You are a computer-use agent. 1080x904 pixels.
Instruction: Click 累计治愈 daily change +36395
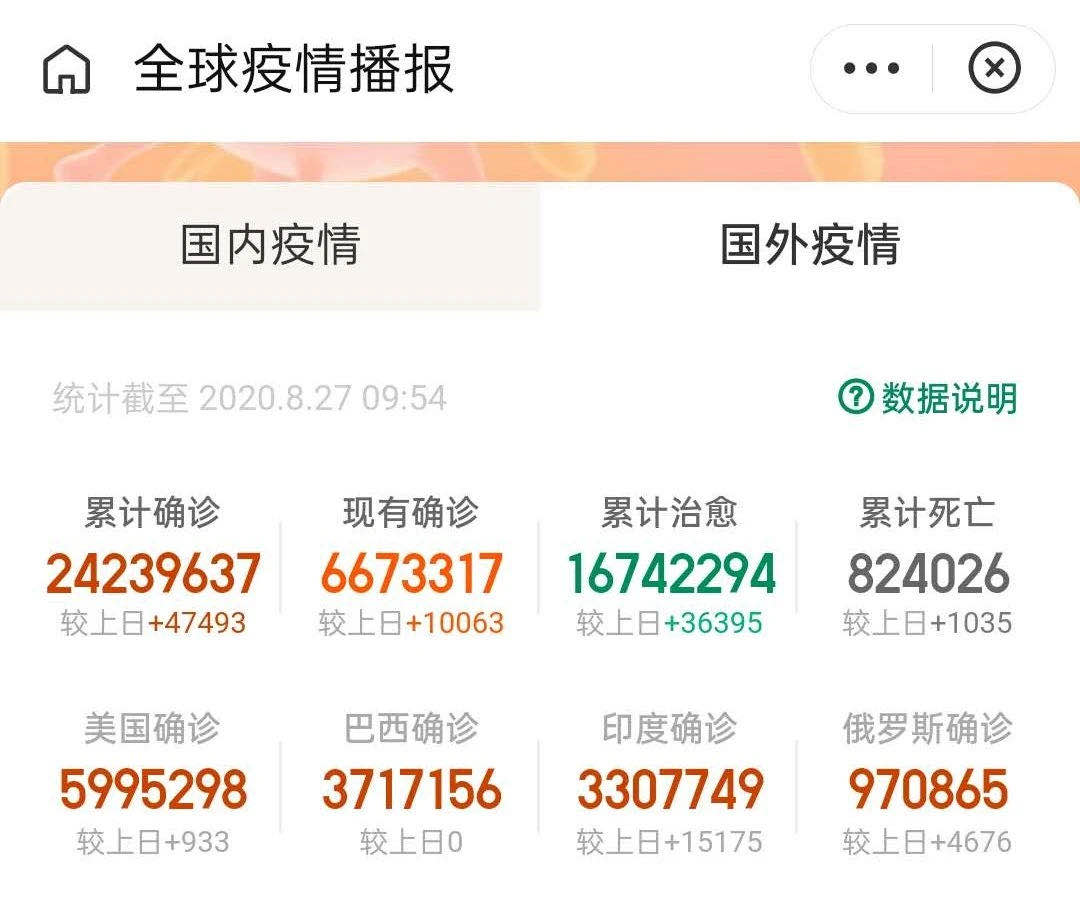click(x=712, y=623)
